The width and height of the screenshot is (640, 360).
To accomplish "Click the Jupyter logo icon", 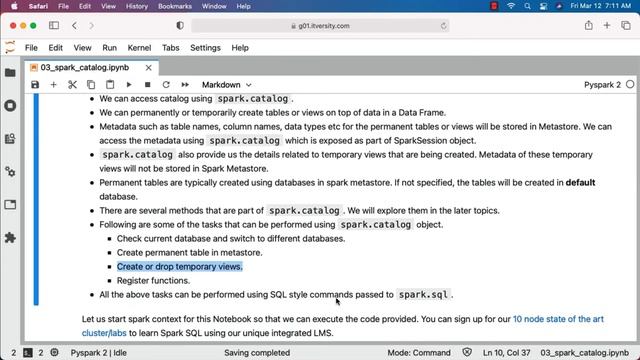I will [x=10, y=47].
